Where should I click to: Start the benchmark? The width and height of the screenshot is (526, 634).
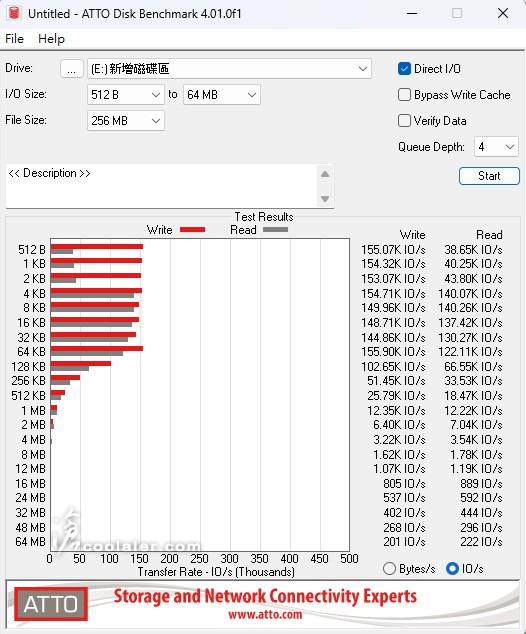pyautogui.click(x=489, y=176)
